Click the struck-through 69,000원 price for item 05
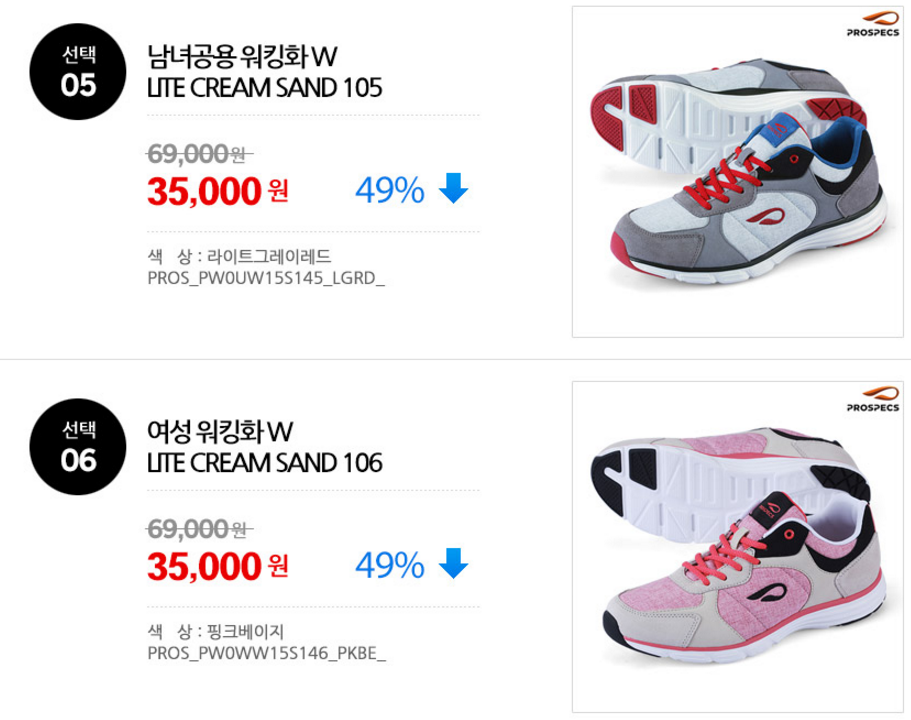This screenshot has height=720, width=911. pyautogui.click(x=199, y=154)
